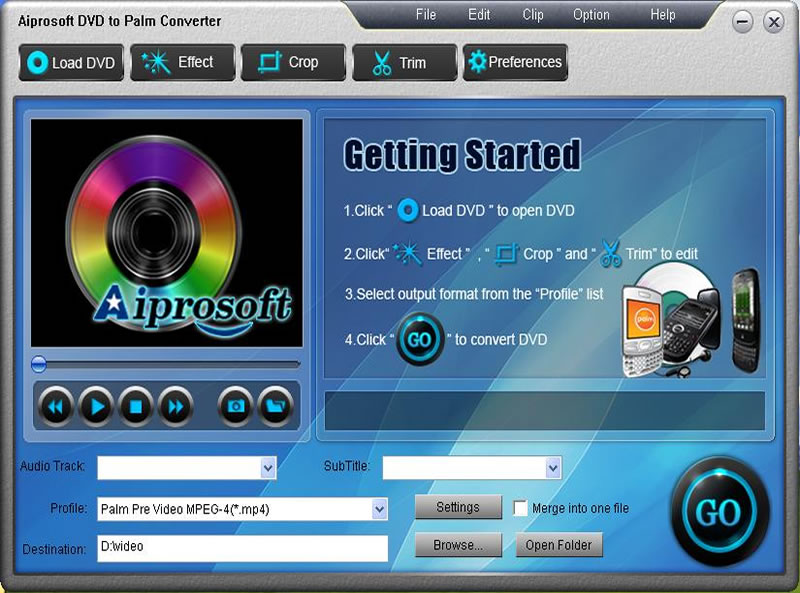Viewport: 800px width, 593px height.
Task: Open the Trim scissors tool
Action: tap(402, 63)
